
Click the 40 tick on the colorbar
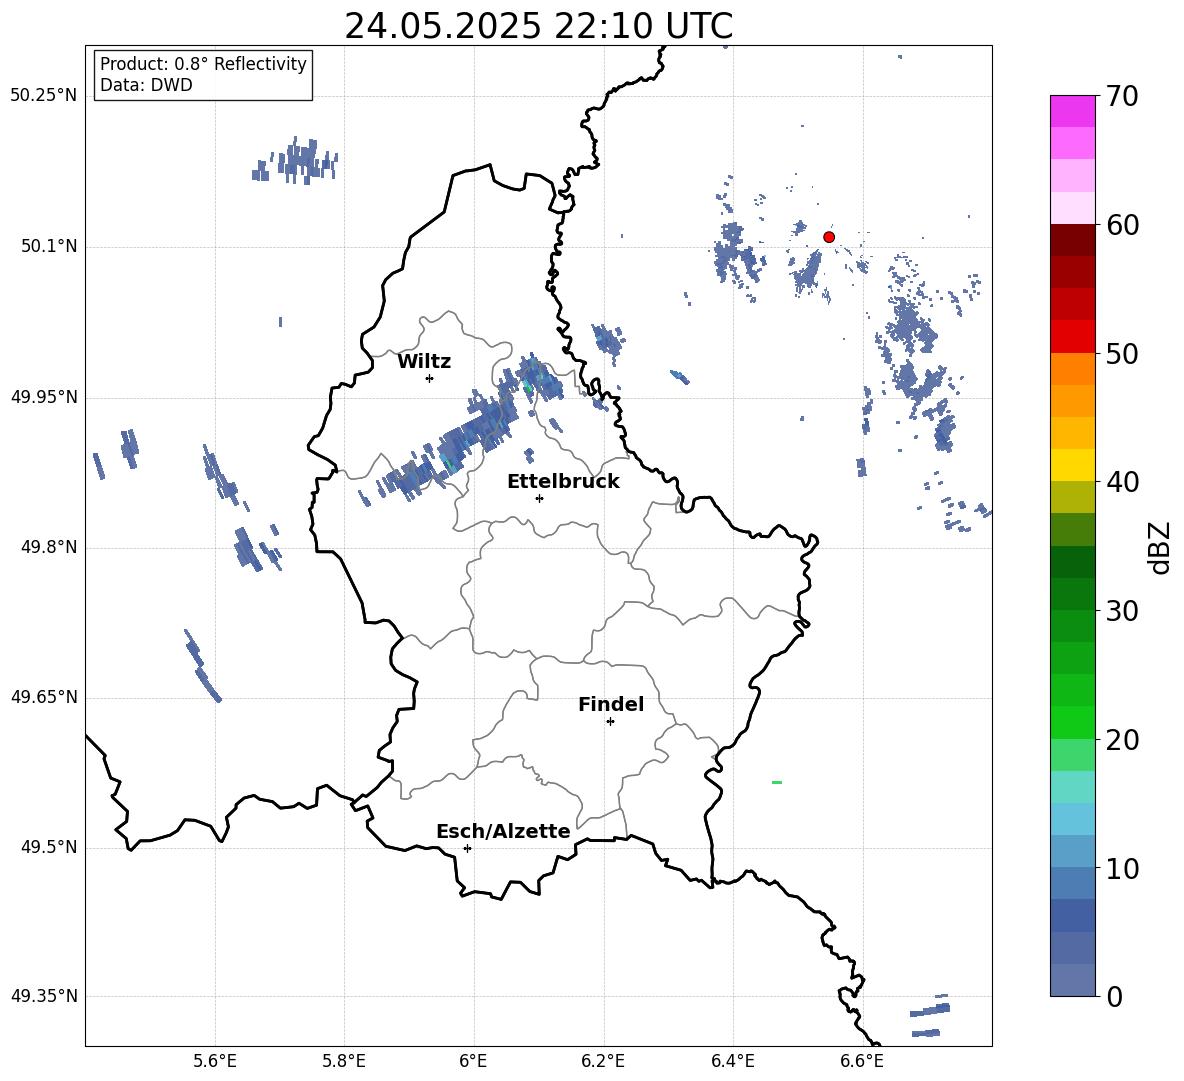(x=1122, y=482)
